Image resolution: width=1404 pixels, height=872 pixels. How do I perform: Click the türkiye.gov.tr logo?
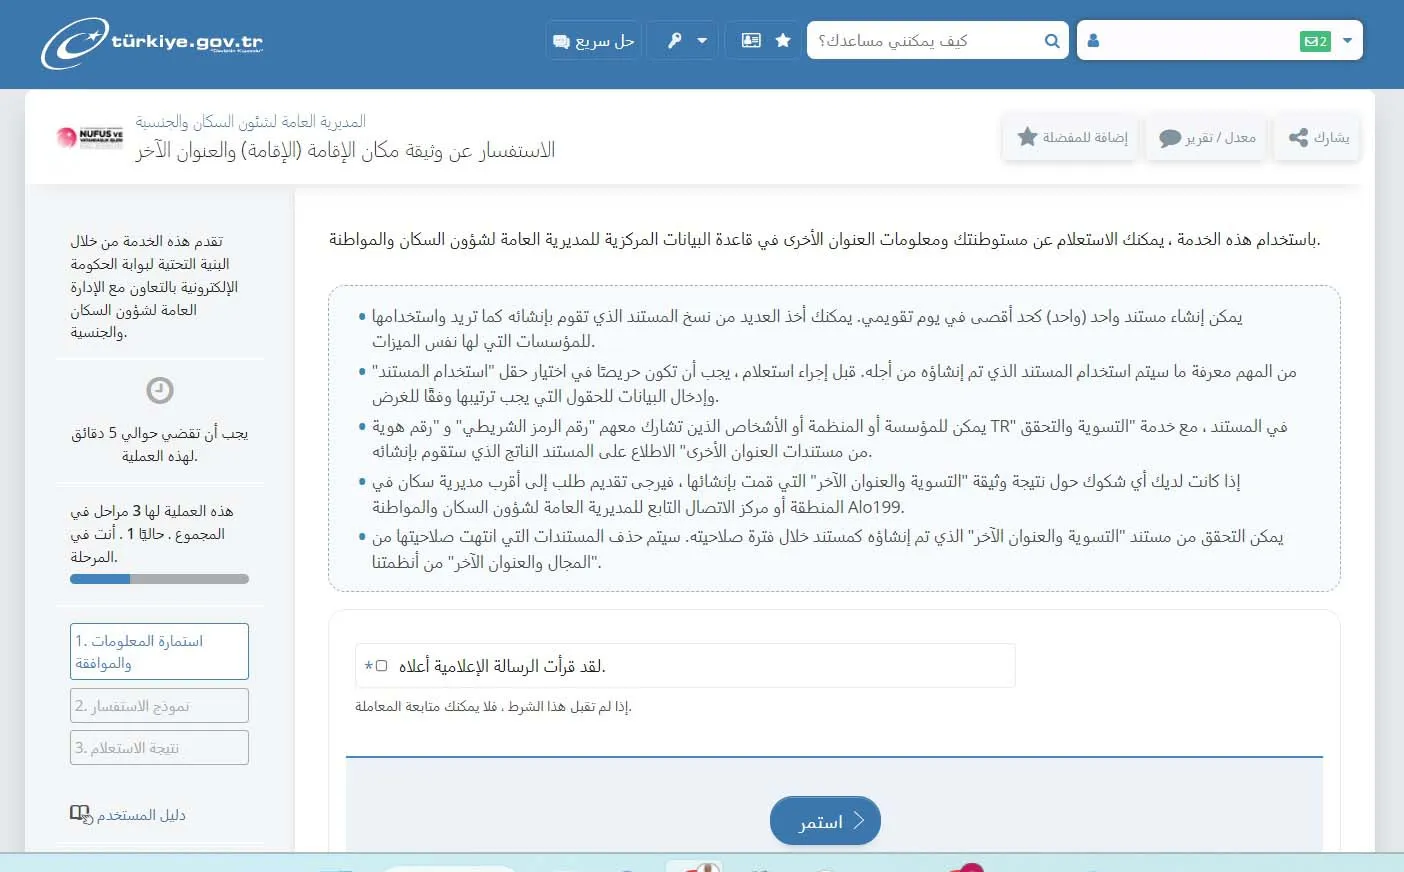coord(152,42)
